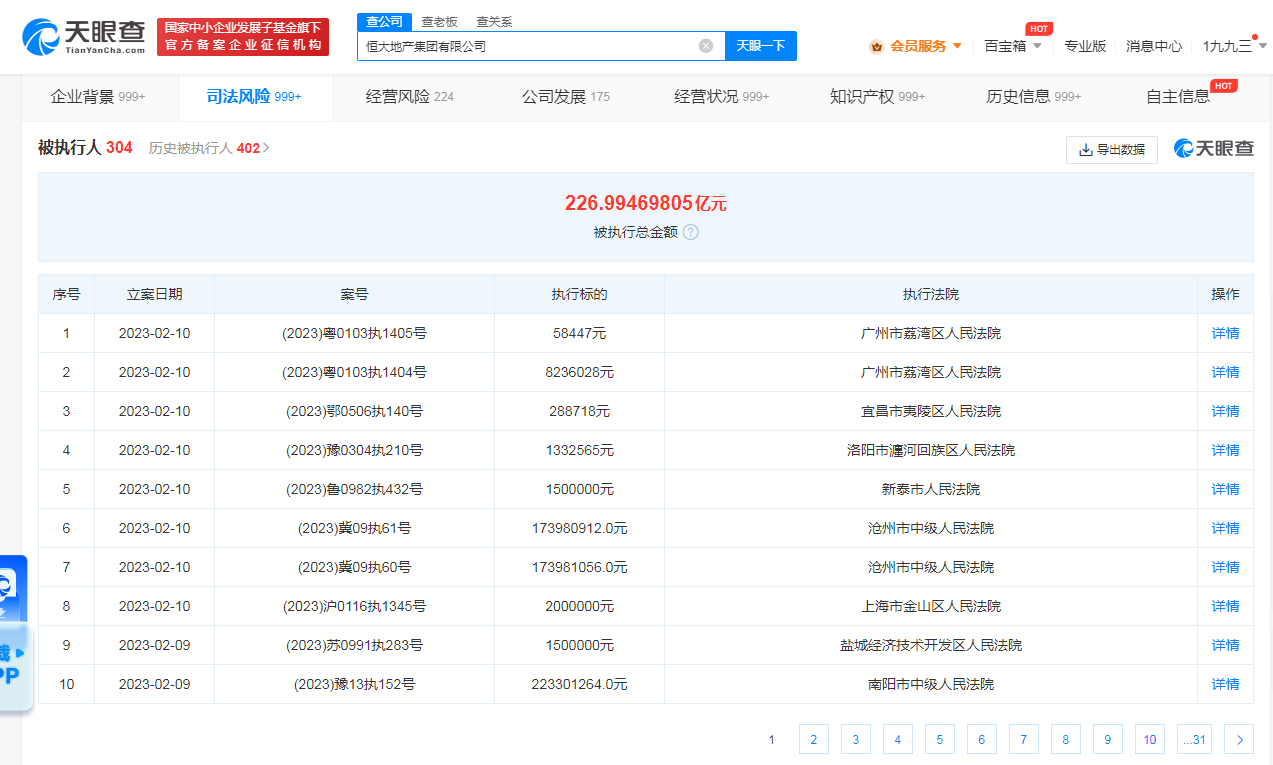
Task: Switch to the 查公司 search tab
Action: point(384,21)
